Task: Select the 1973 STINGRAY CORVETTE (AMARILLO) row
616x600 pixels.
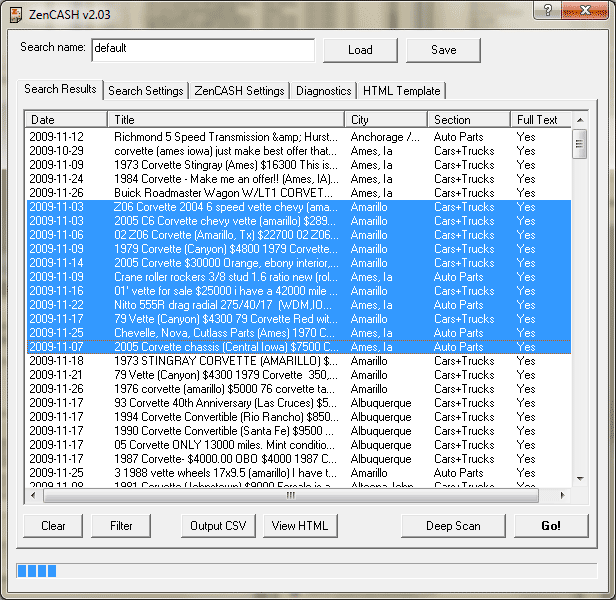Action: pyautogui.click(x=225, y=361)
